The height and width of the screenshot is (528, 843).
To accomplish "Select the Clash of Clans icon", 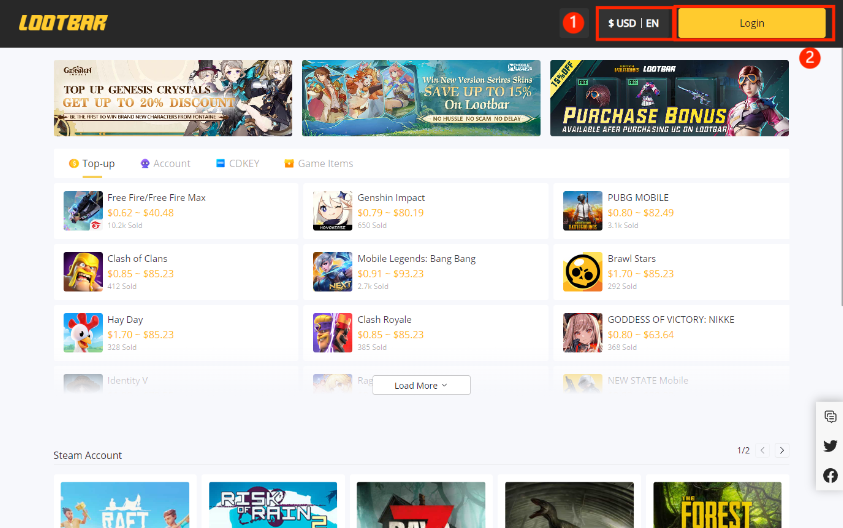I will click(x=83, y=272).
